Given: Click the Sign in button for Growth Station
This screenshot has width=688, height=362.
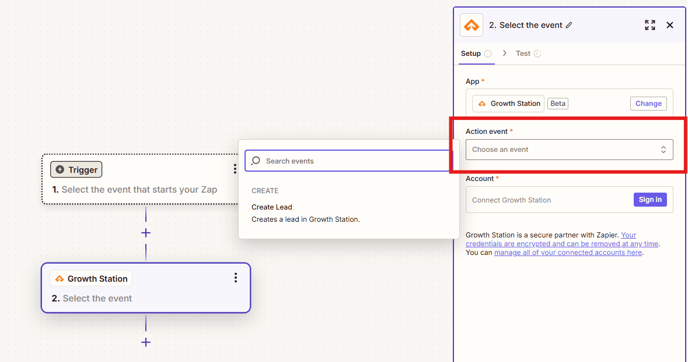Looking at the screenshot, I should point(650,200).
